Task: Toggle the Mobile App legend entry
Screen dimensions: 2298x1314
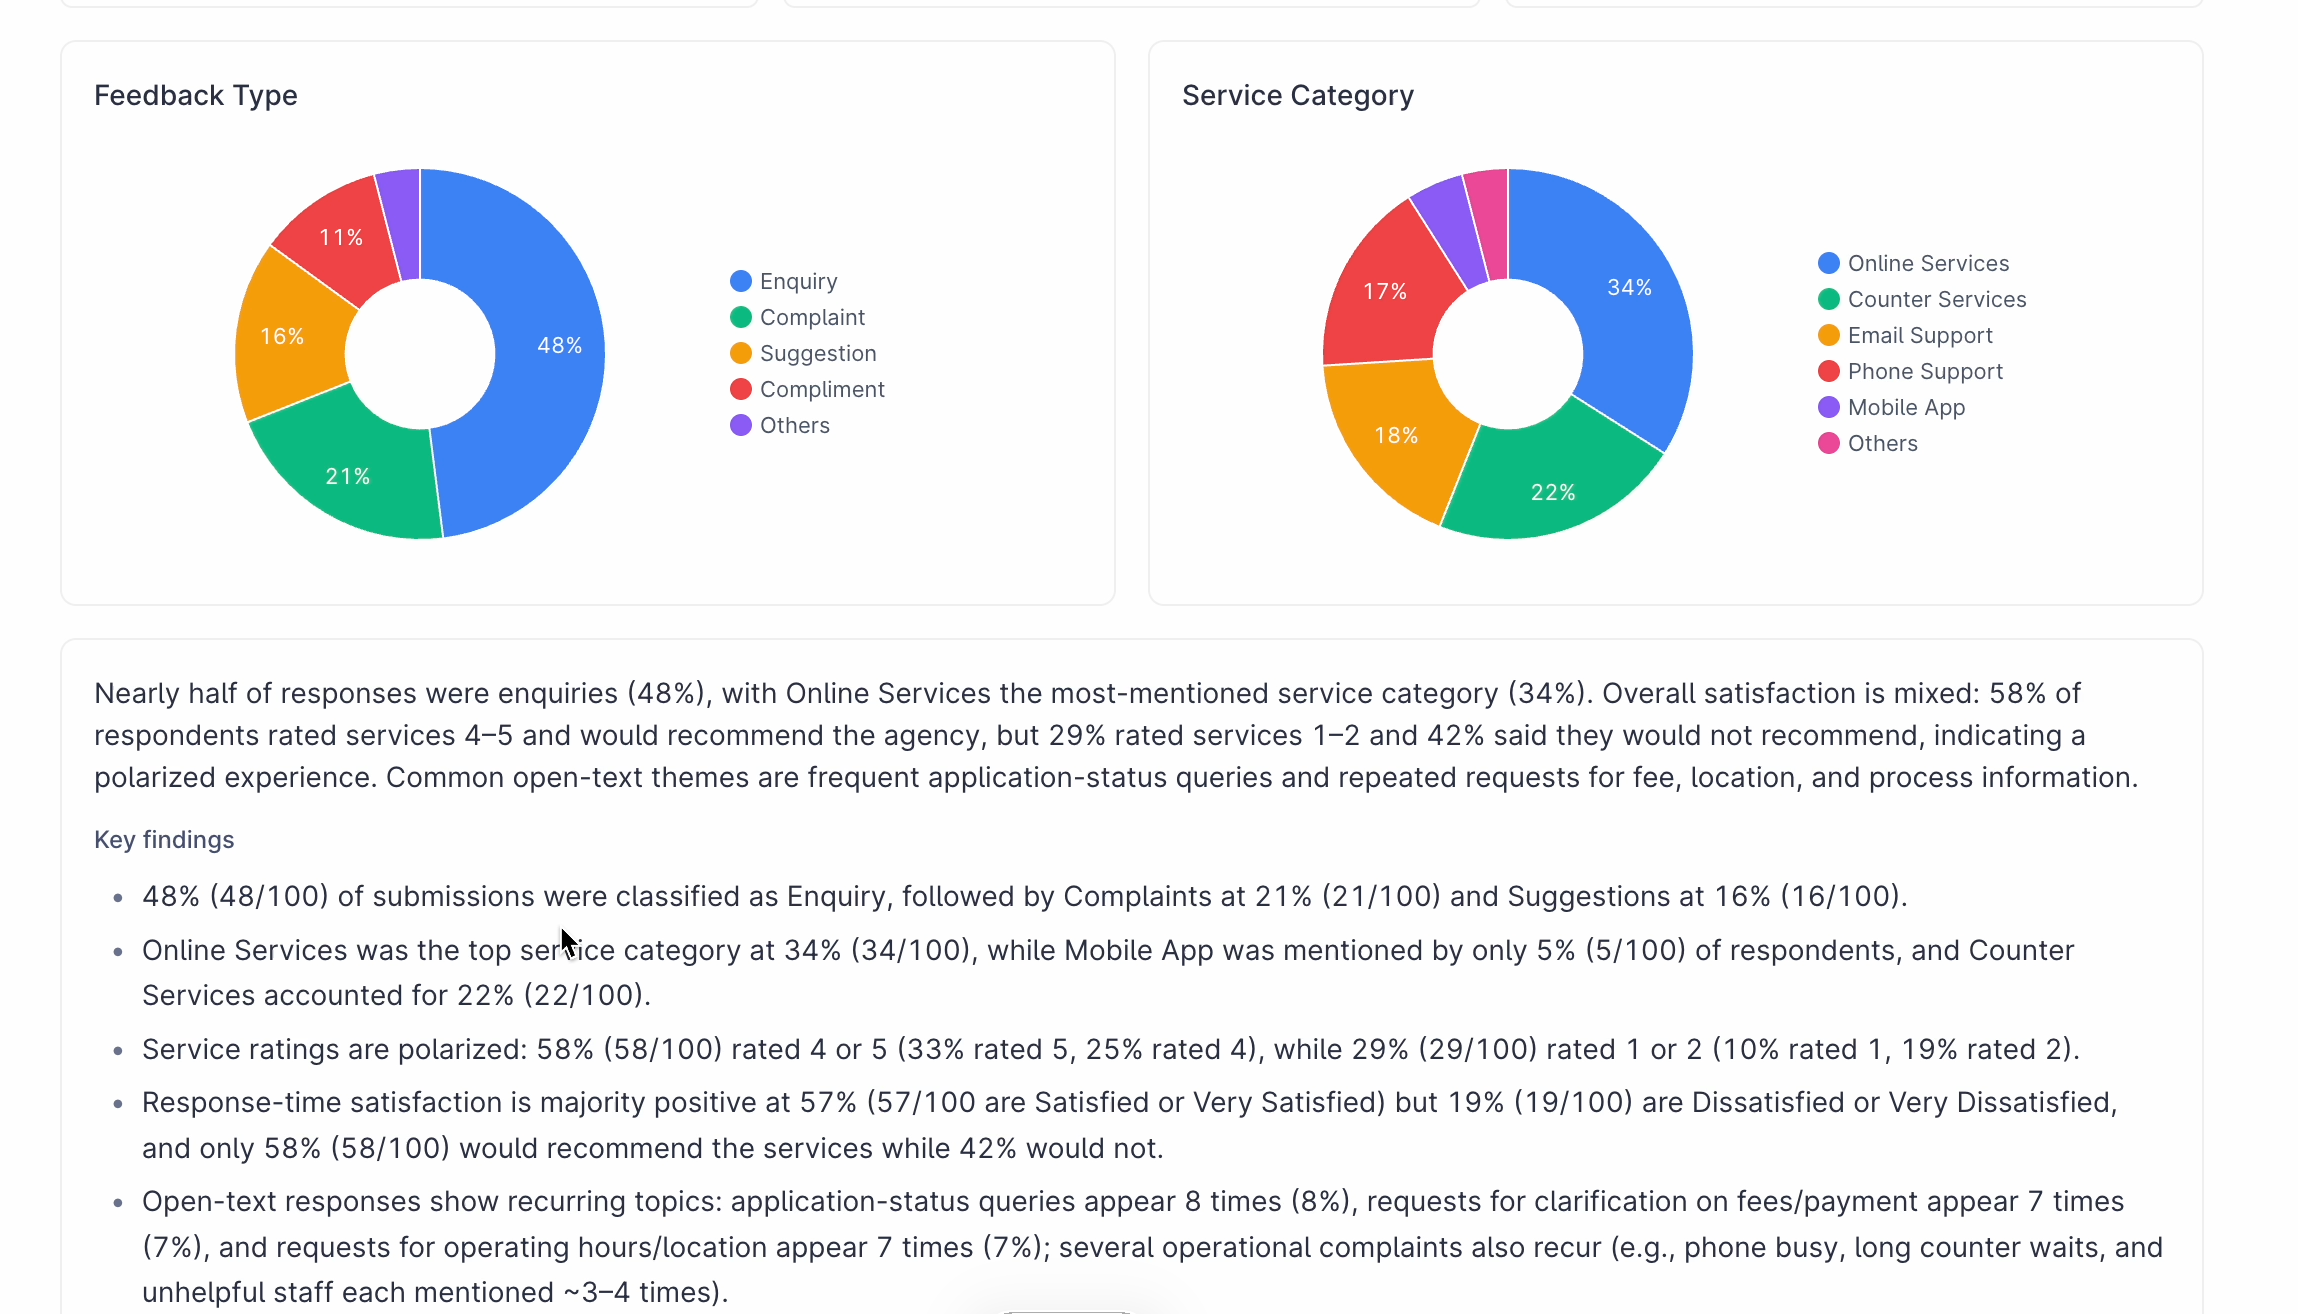Action: click(1905, 407)
